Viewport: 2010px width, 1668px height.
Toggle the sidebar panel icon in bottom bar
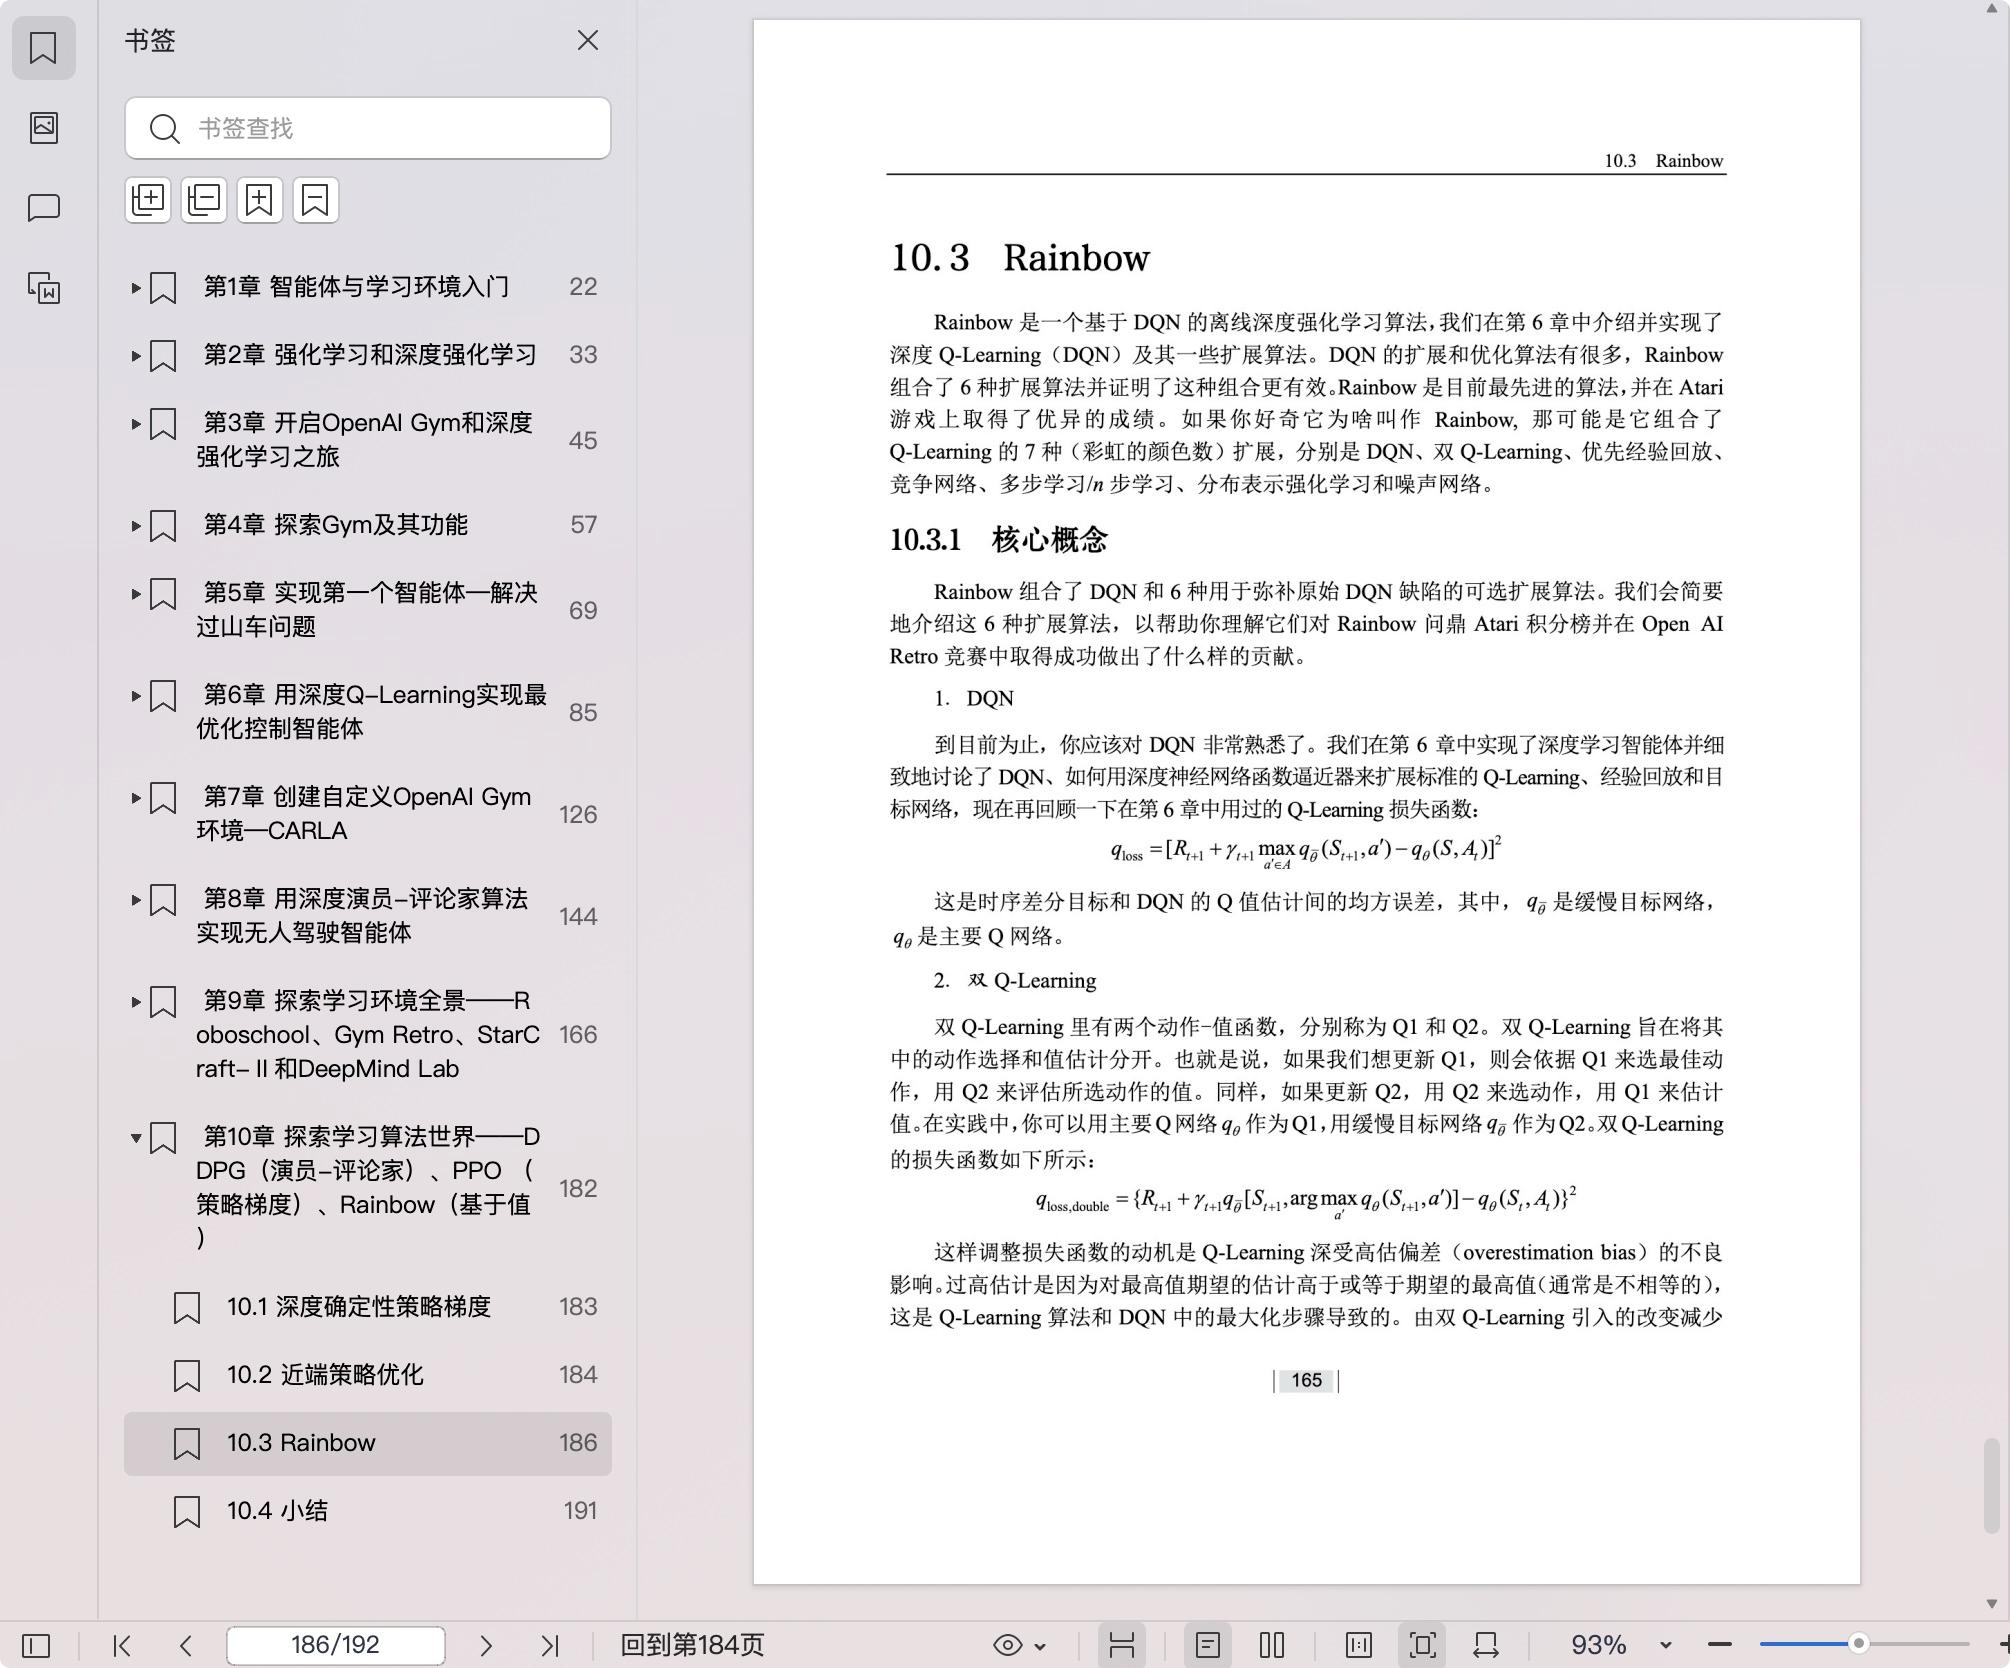[36, 1645]
